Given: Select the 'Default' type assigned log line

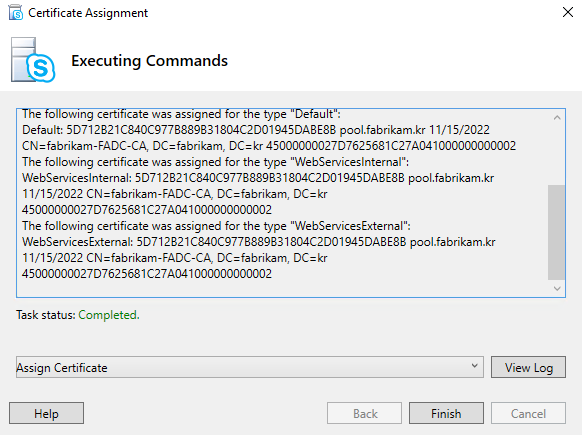Looking at the screenshot, I should click(181, 114).
